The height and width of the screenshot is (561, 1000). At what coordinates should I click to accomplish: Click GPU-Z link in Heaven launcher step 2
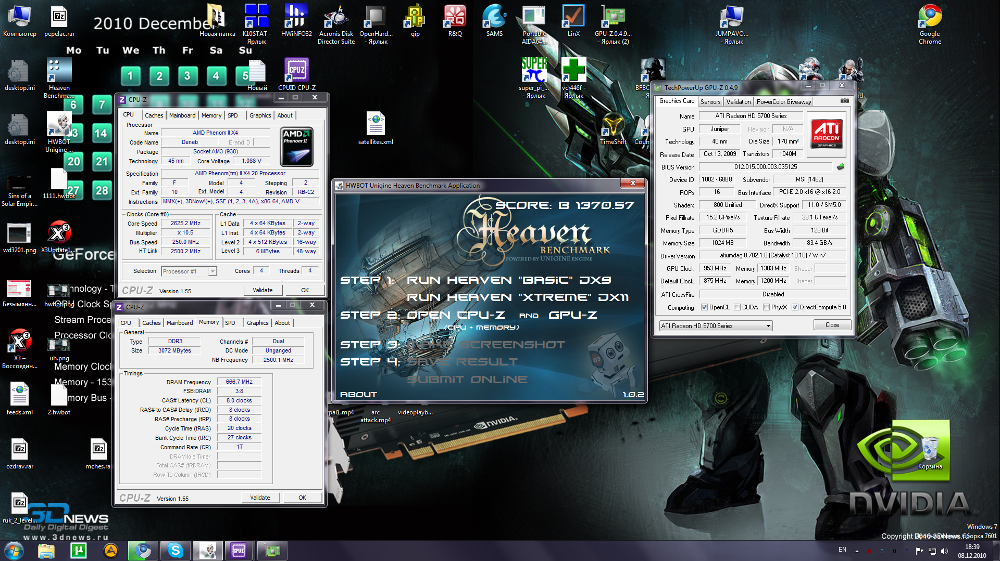pos(573,315)
